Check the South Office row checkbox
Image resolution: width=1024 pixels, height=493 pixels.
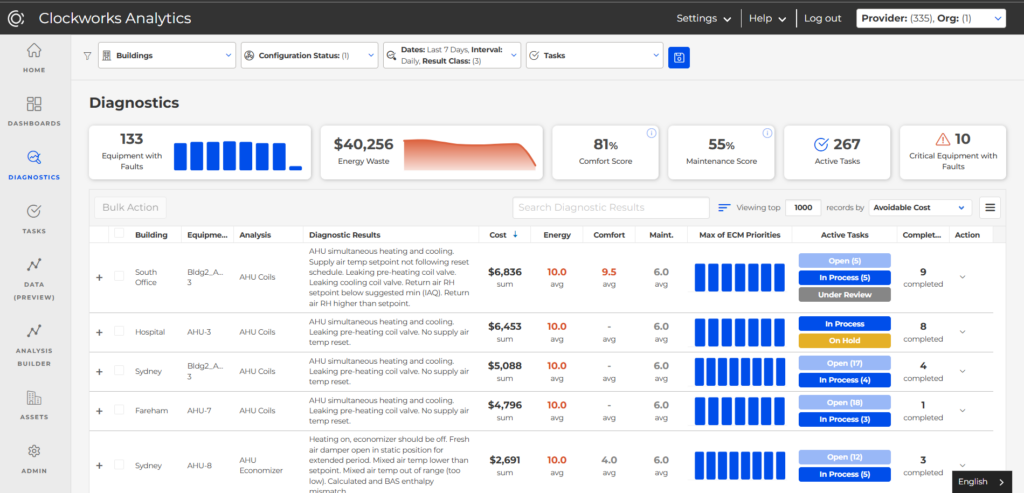click(x=119, y=276)
